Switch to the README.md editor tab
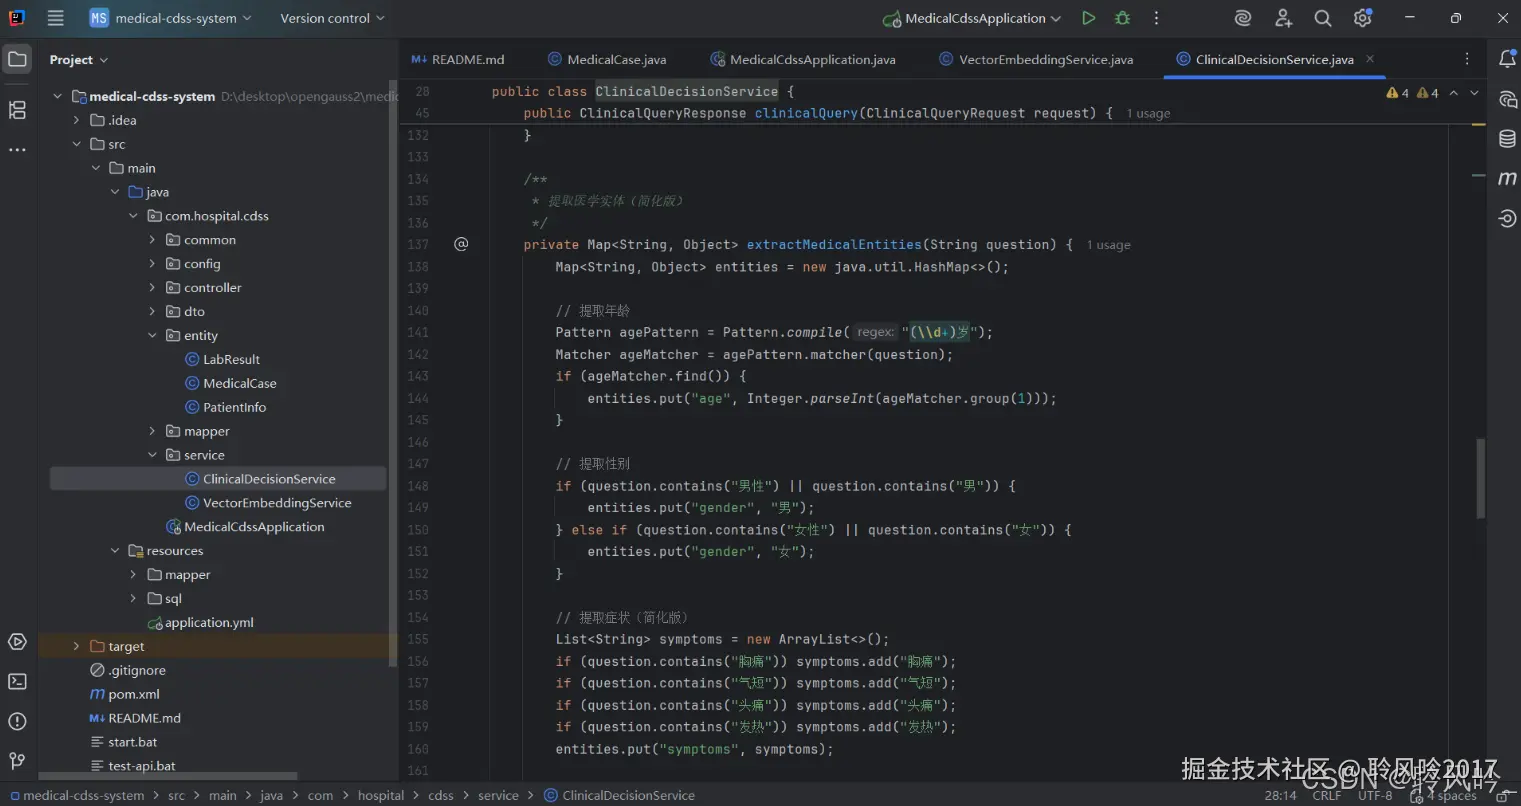Screen dimensions: 1521x806 pyautogui.click(x=467, y=60)
